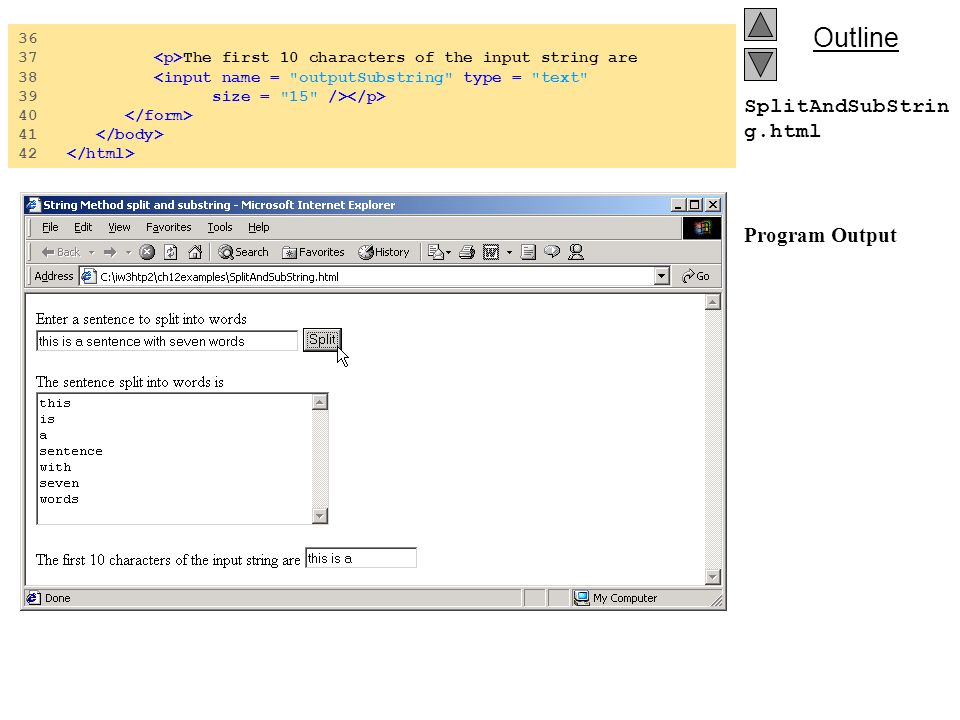Open the Address bar dropdown arrow

click(x=661, y=277)
